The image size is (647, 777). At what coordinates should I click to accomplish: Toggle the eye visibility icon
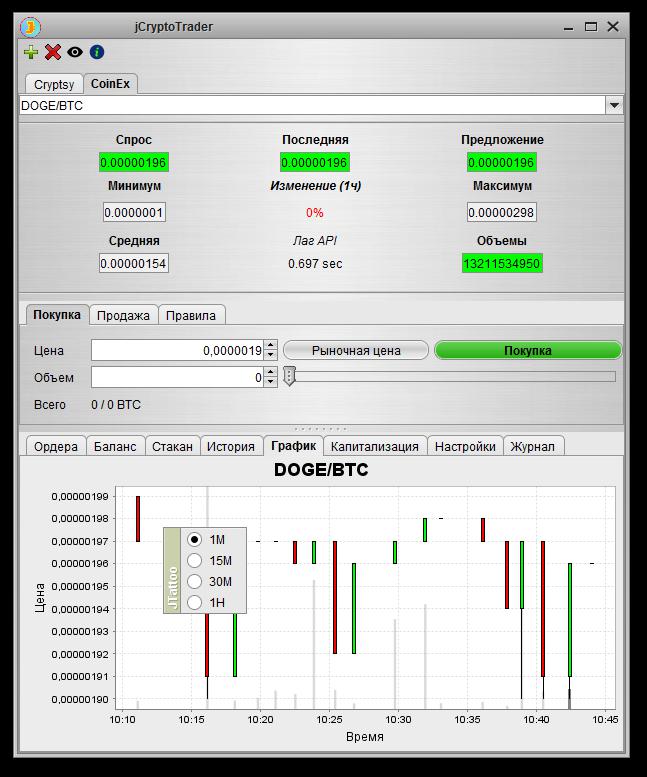click(75, 52)
